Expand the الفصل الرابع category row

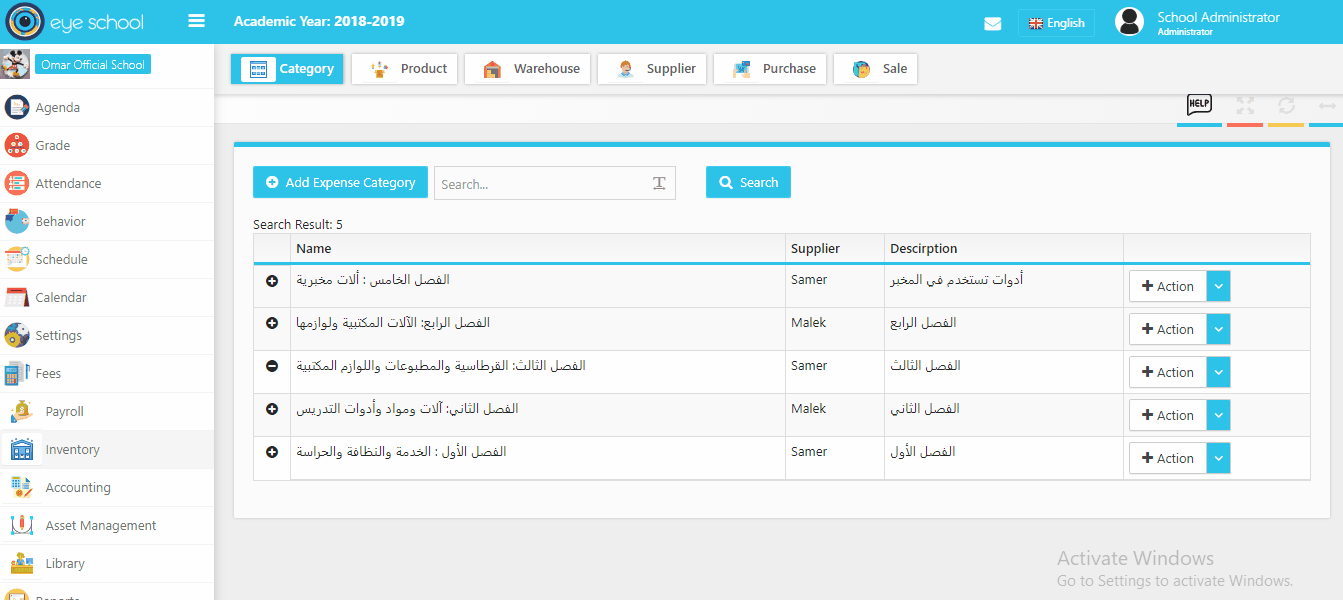[x=272, y=324]
